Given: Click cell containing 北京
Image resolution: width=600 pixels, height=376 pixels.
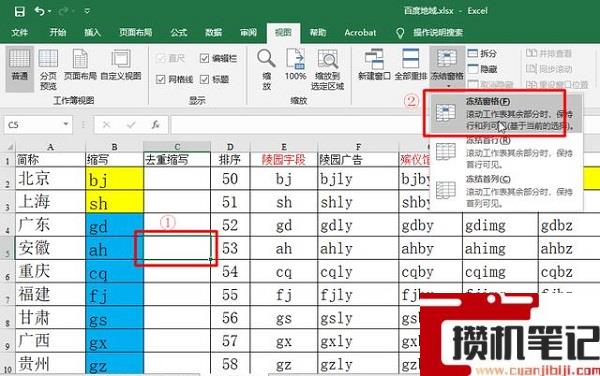Looking at the screenshot, I should (x=50, y=179).
